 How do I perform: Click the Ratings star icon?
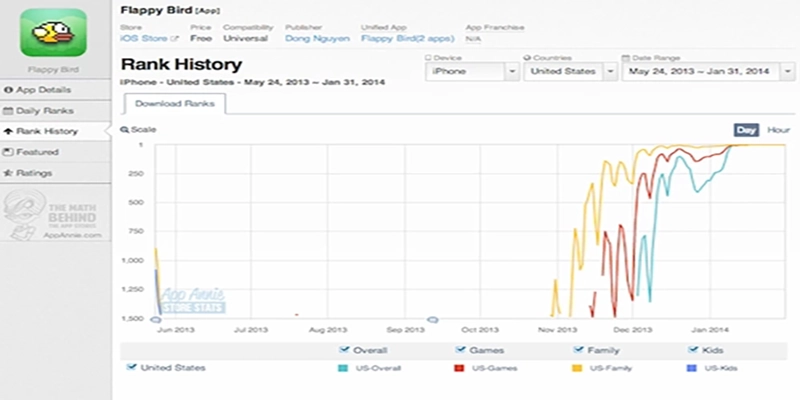click(8, 173)
